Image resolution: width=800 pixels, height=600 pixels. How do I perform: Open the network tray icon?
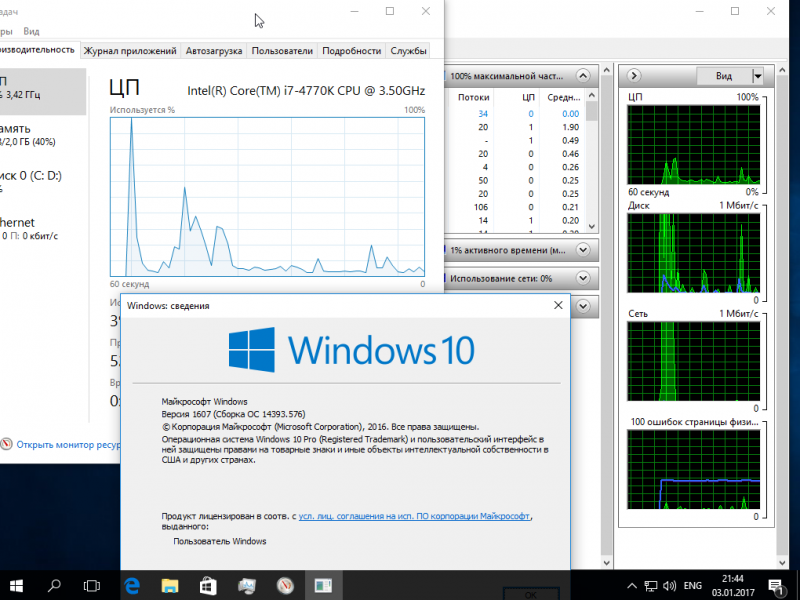[x=651, y=586]
